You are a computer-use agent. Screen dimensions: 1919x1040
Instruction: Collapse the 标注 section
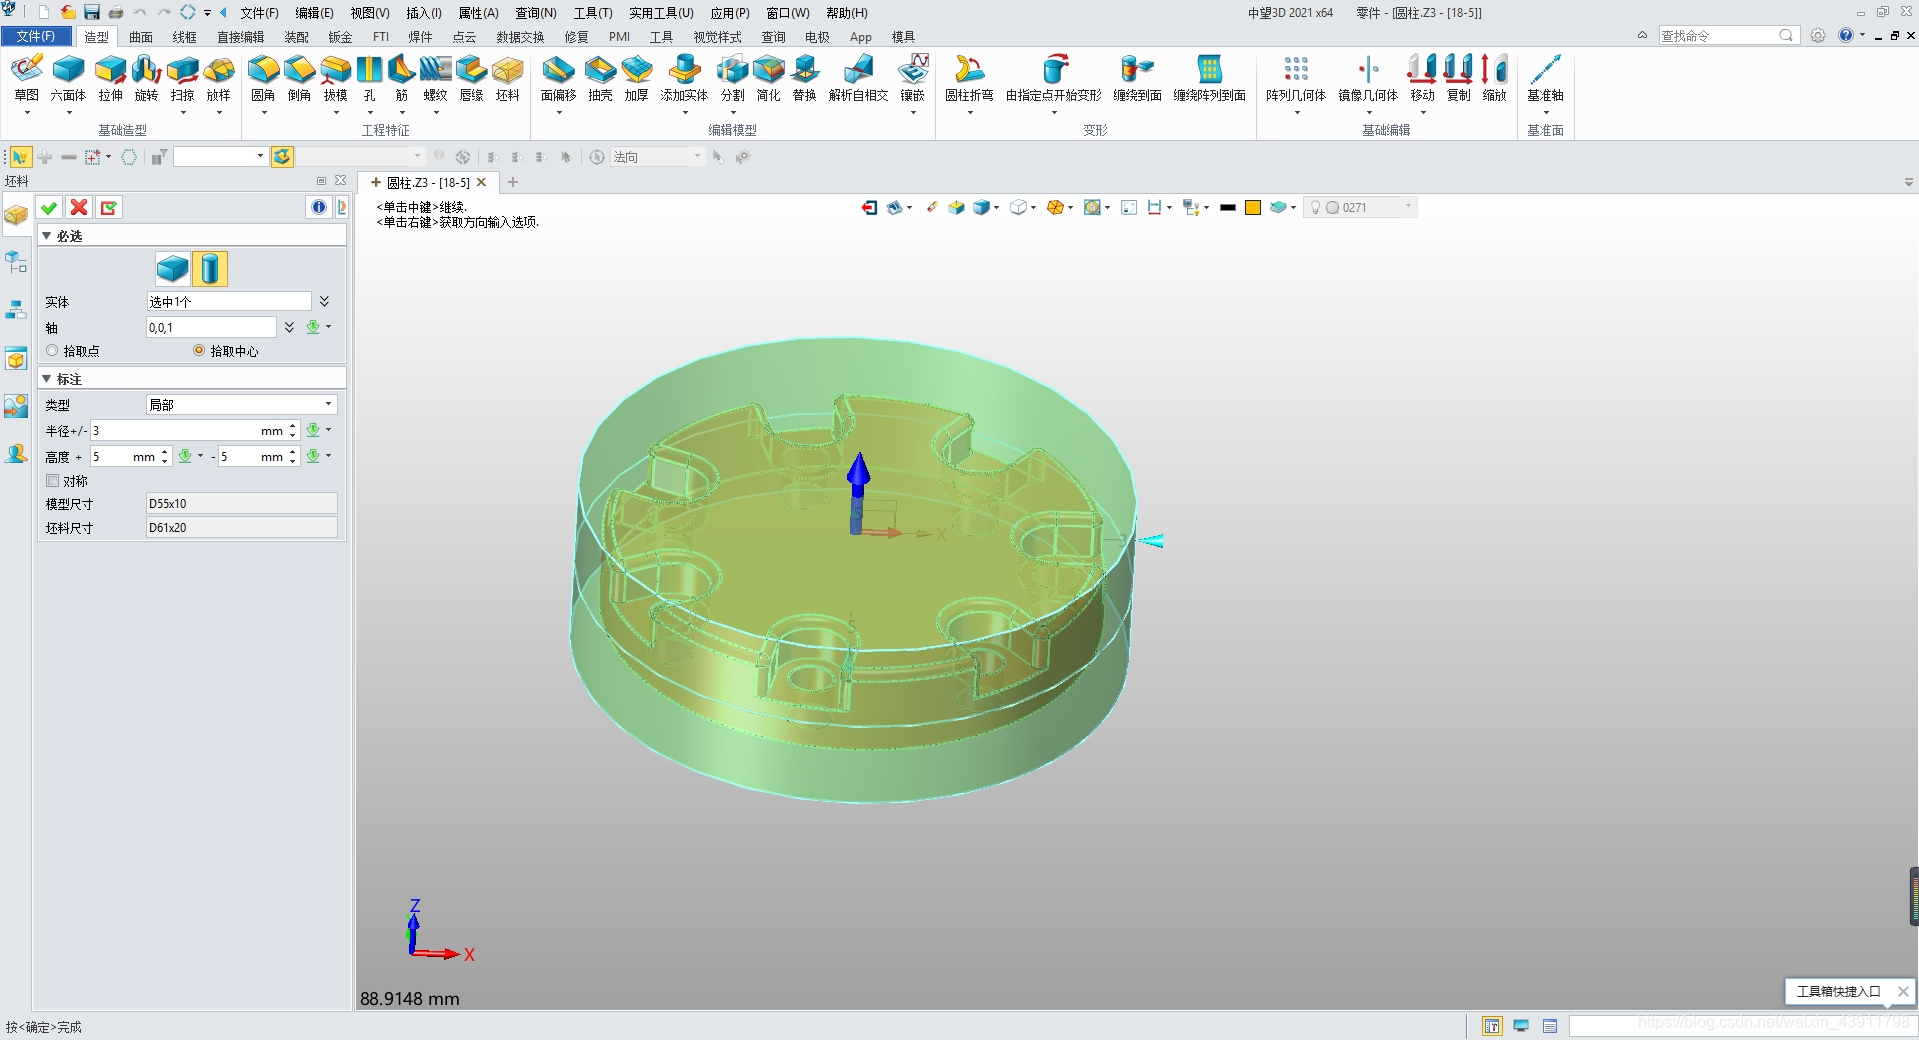click(47, 379)
